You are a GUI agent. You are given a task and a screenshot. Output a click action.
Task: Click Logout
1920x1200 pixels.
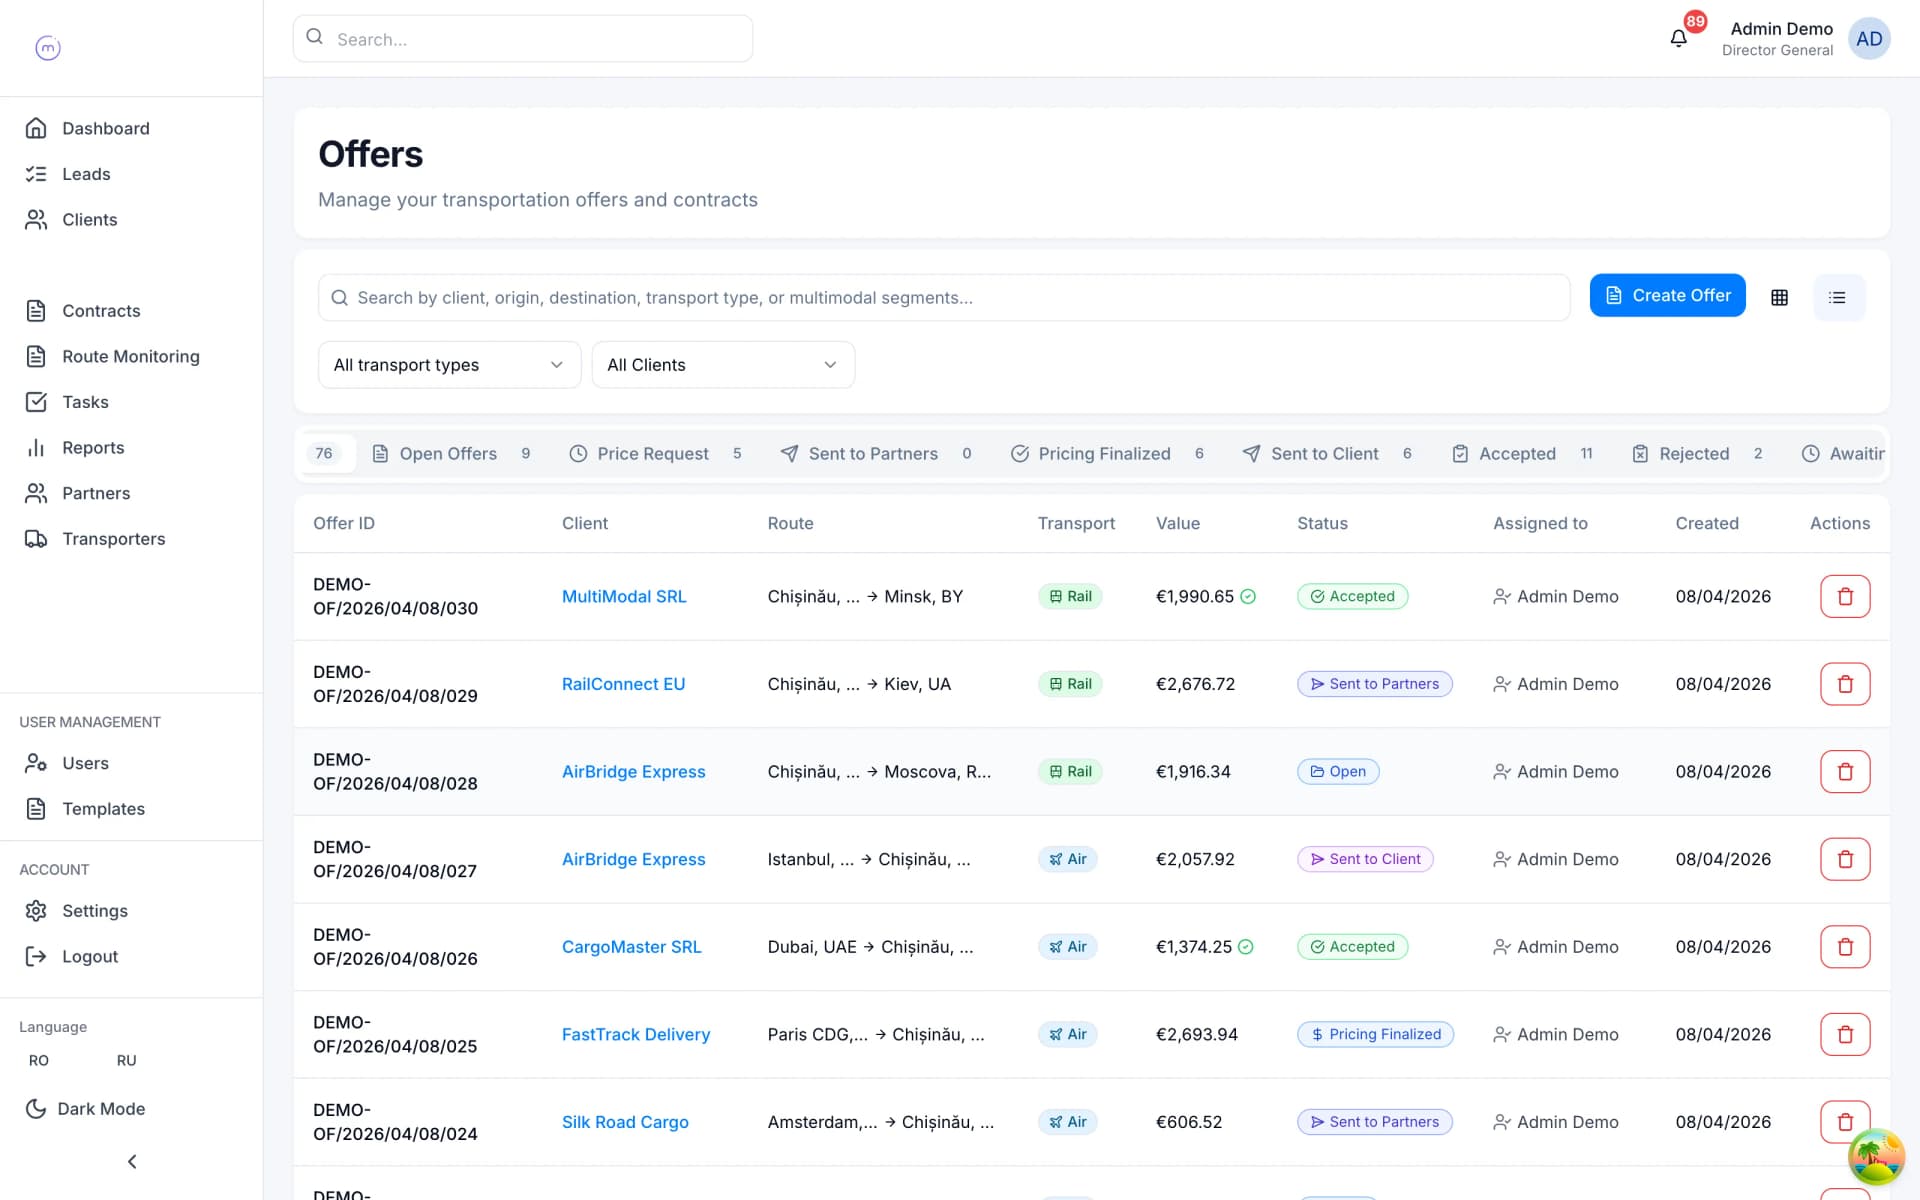[x=131, y=957]
